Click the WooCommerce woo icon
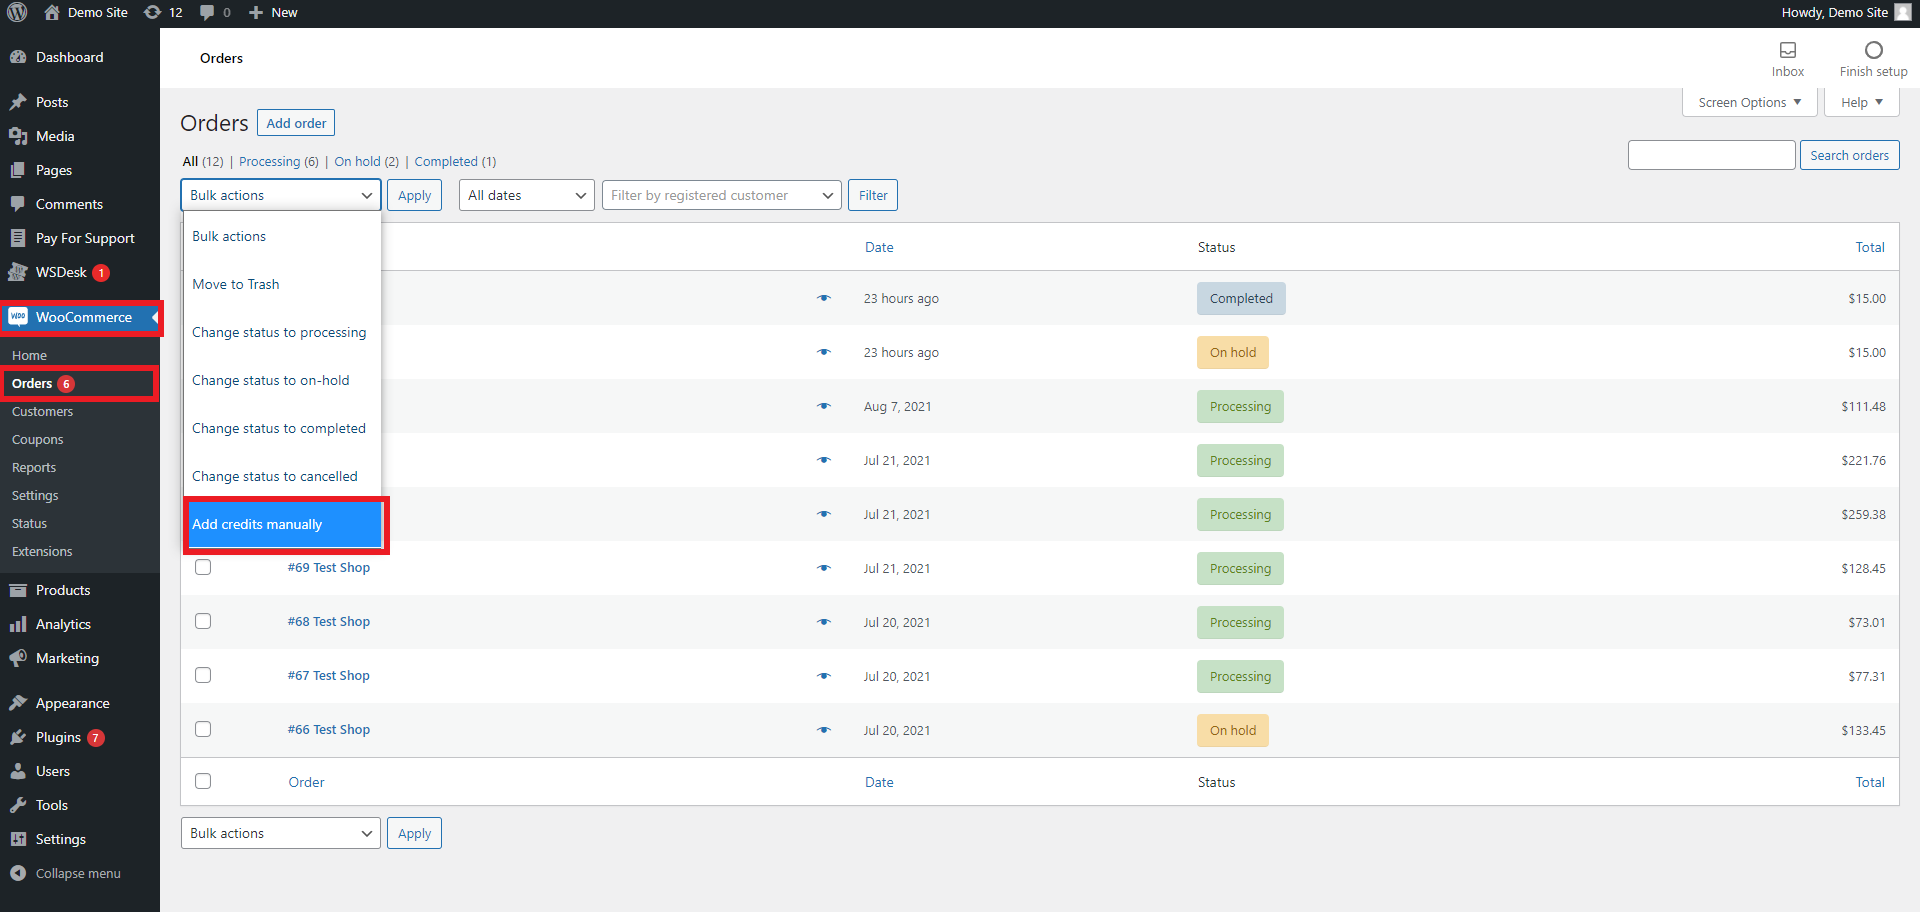This screenshot has width=1920, height=912. [x=18, y=317]
